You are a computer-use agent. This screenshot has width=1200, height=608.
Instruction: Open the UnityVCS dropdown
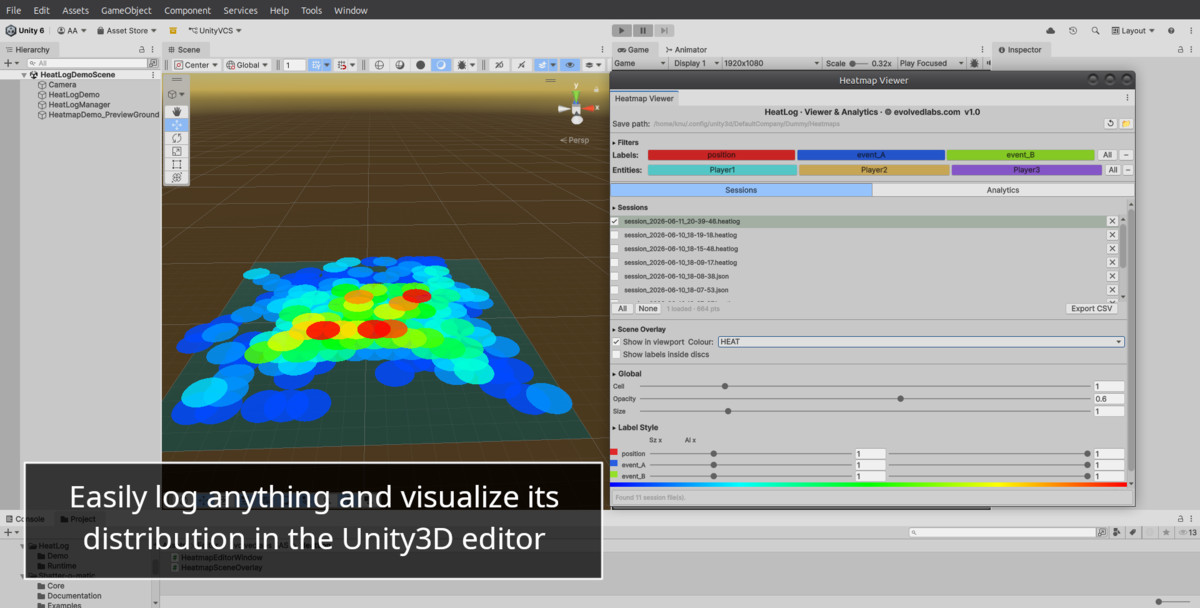(215, 31)
